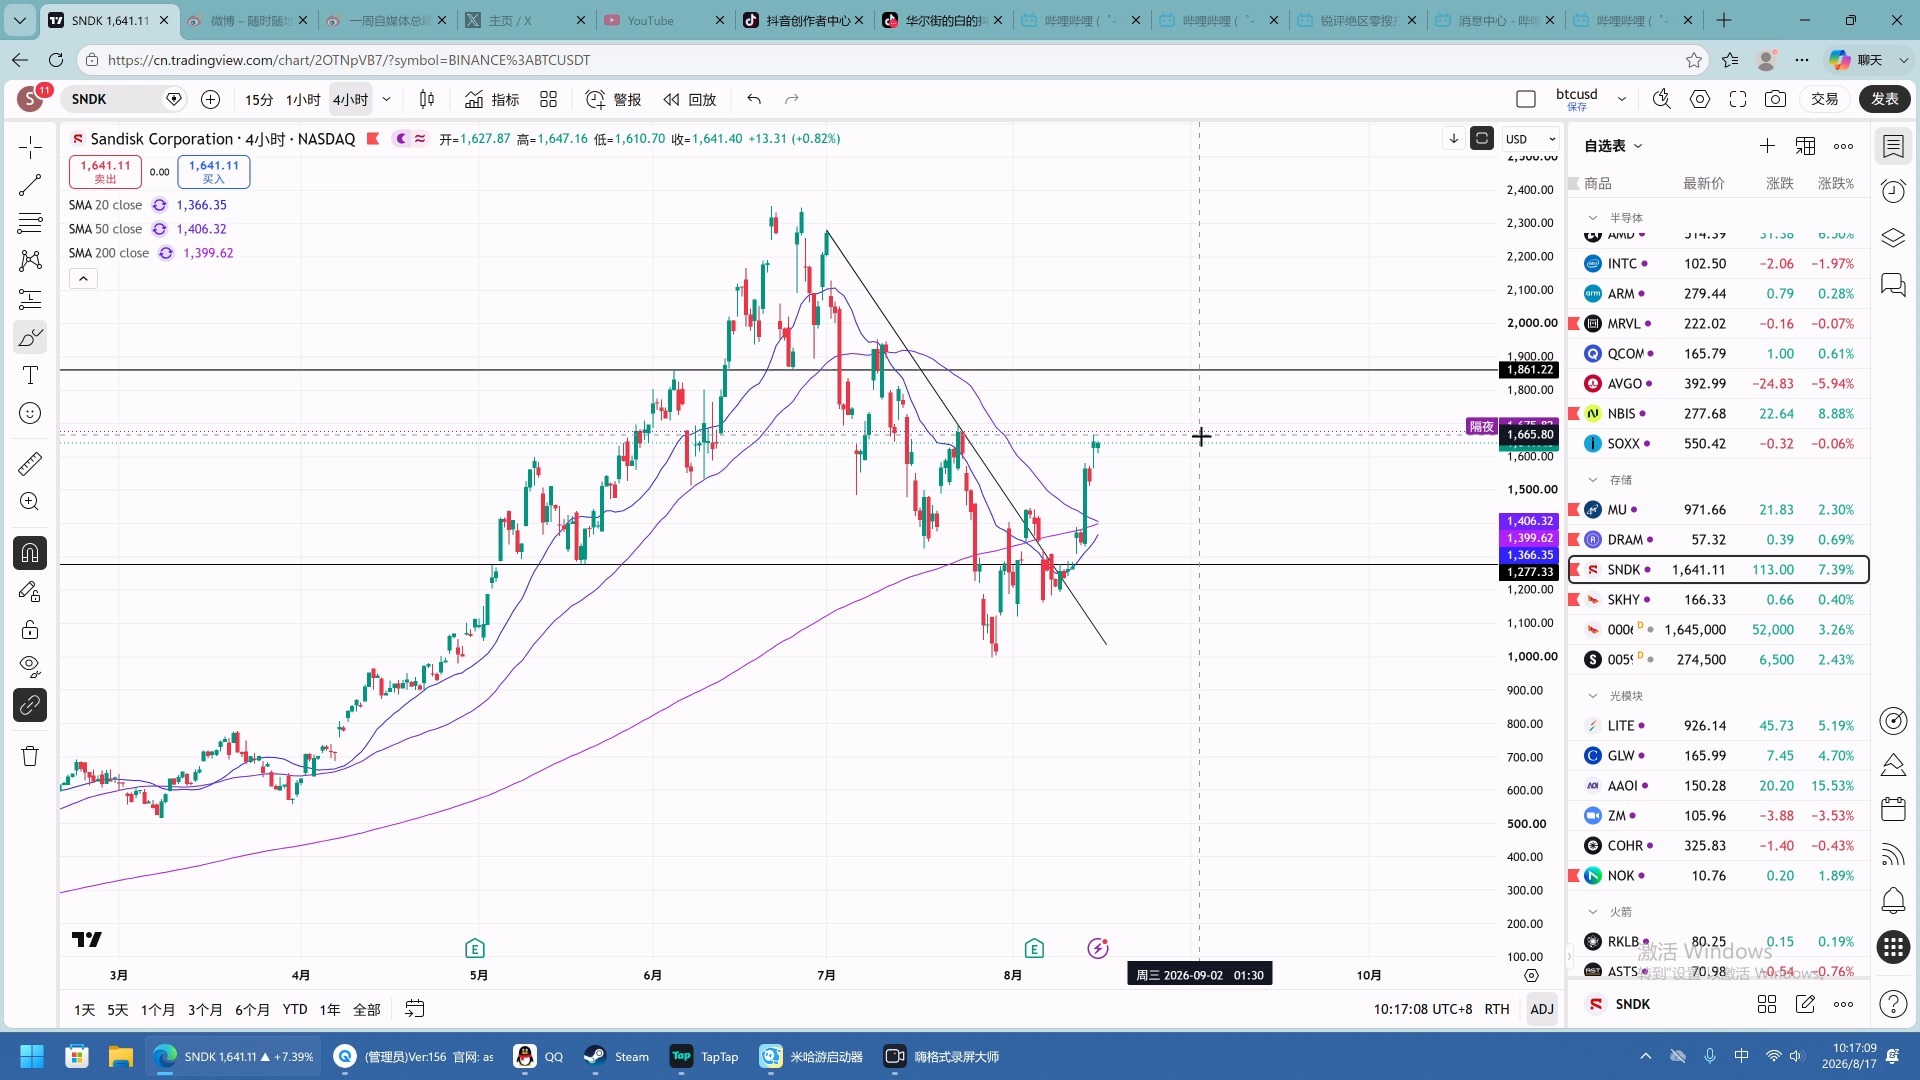
Task: Select the ruler measure tool
Action: 30,463
